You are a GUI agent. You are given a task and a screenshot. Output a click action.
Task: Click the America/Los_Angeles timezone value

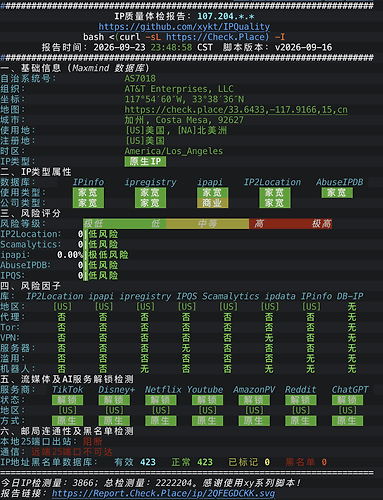pyautogui.click(x=174, y=151)
